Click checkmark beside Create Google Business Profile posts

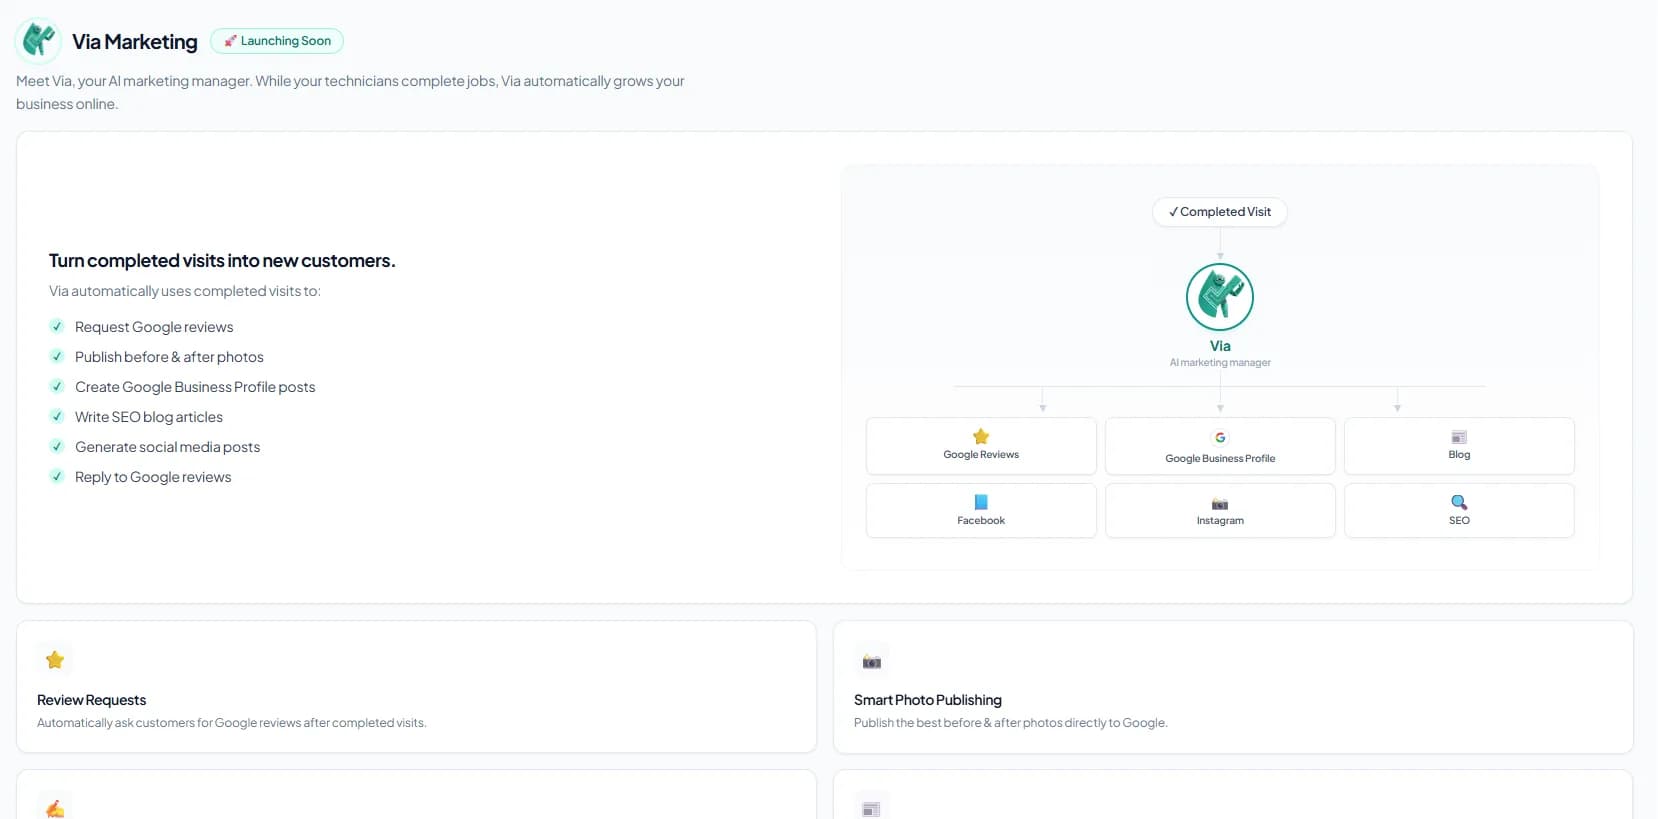57,386
